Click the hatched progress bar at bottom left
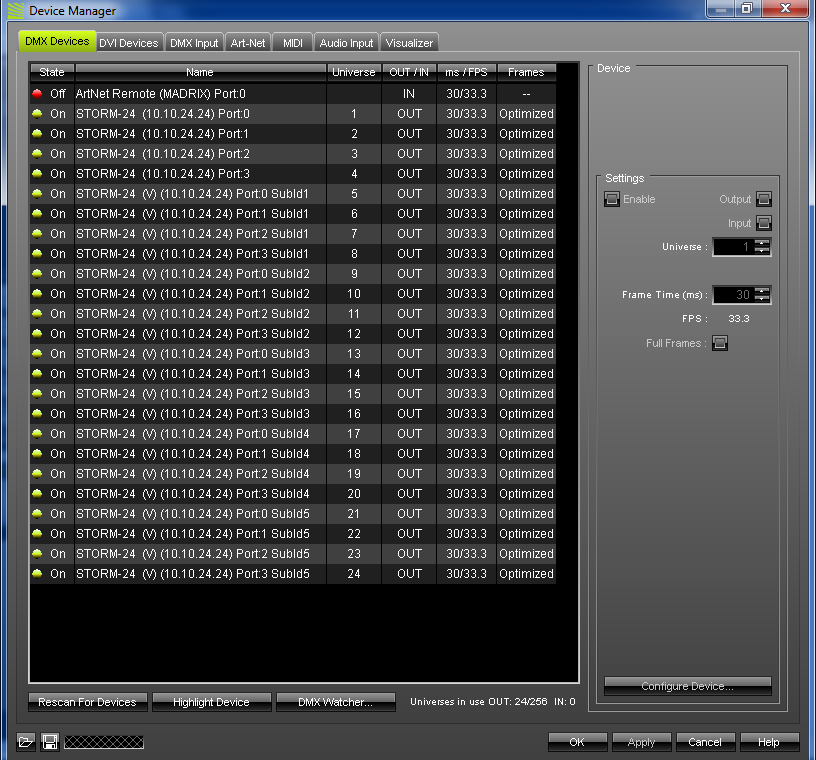The height and width of the screenshot is (760, 816). [104, 742]
